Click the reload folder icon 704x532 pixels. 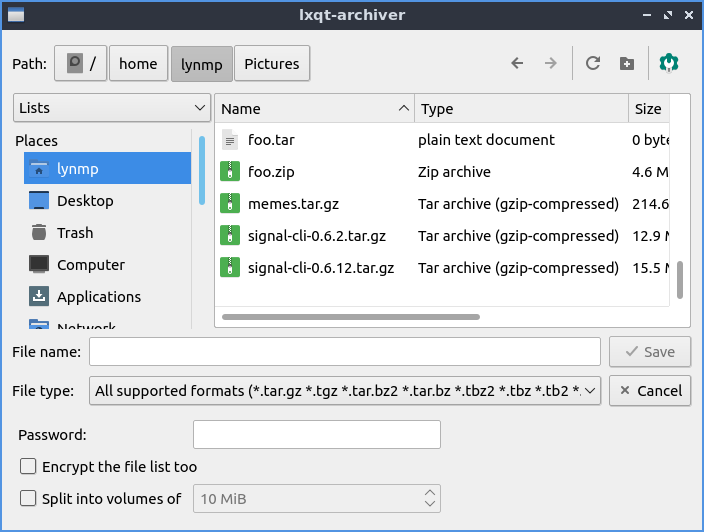[593, 63]
